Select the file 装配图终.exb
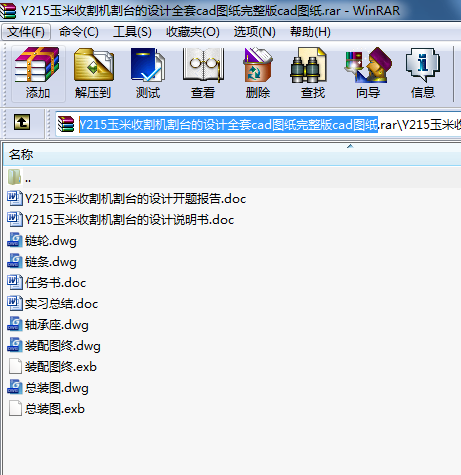461x475 pixels. [x=52, y=367]
